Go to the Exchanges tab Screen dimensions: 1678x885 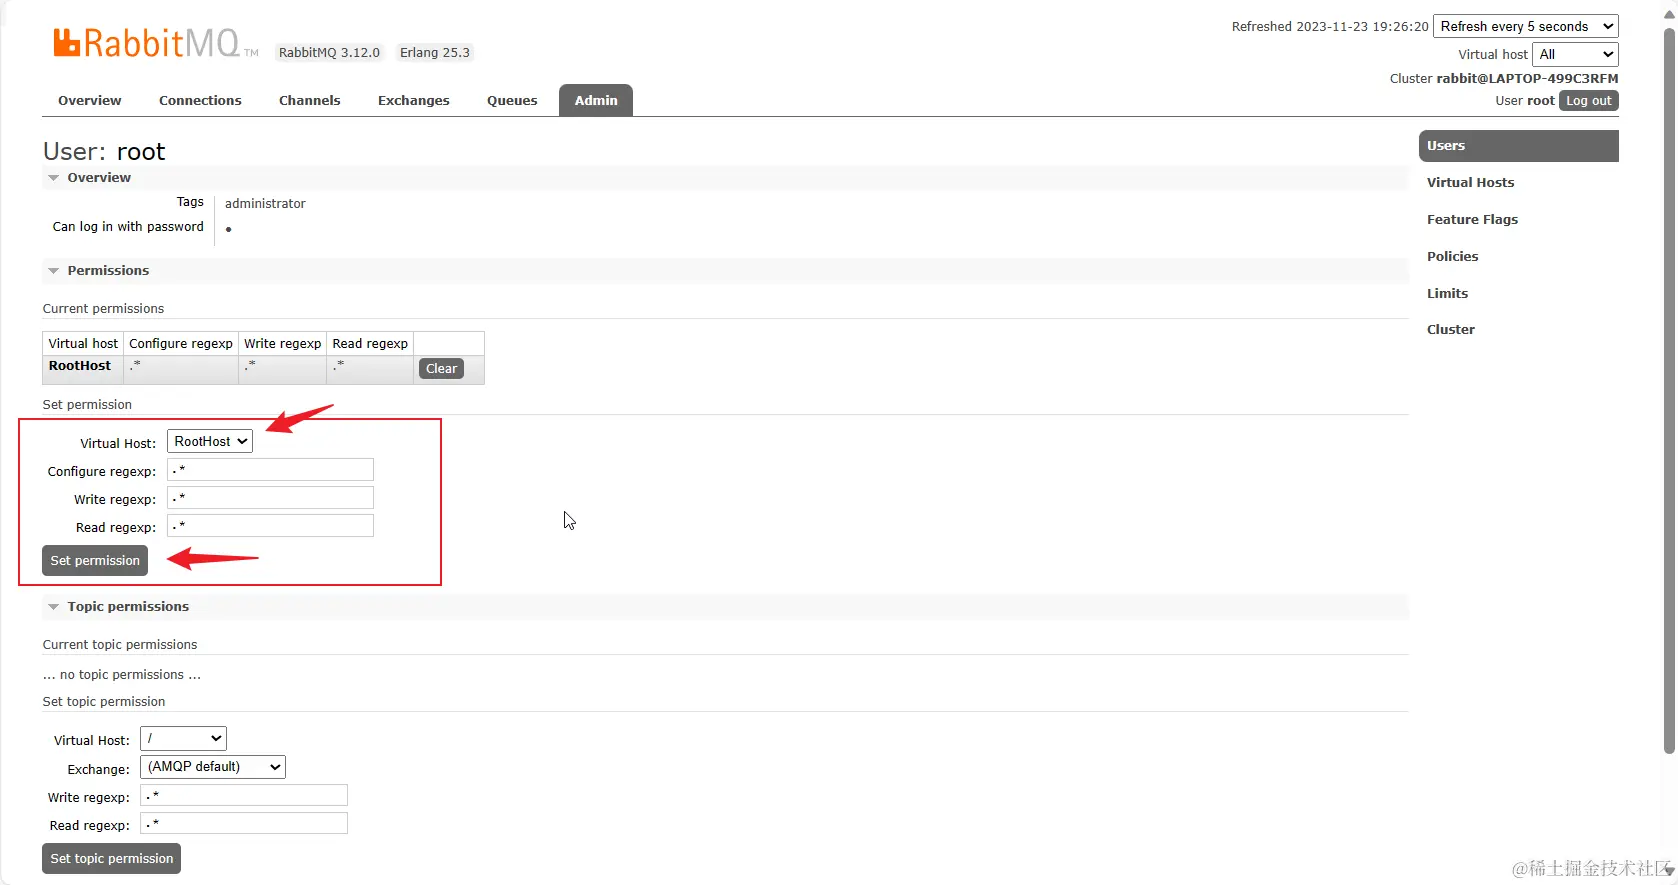click(414, 100)
